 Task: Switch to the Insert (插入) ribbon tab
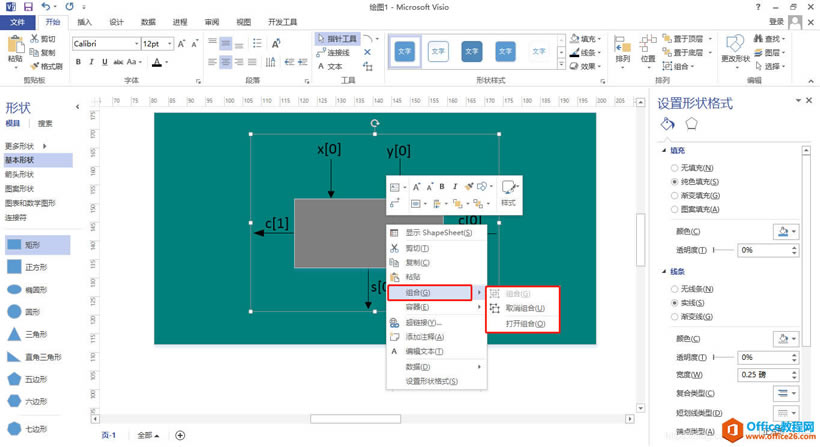[x=84, y=22]
